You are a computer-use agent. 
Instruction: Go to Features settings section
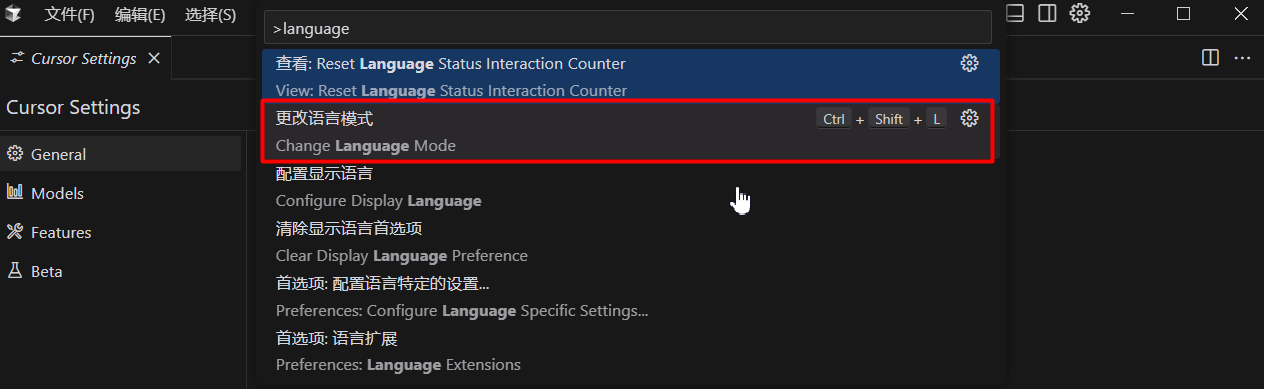121,232
